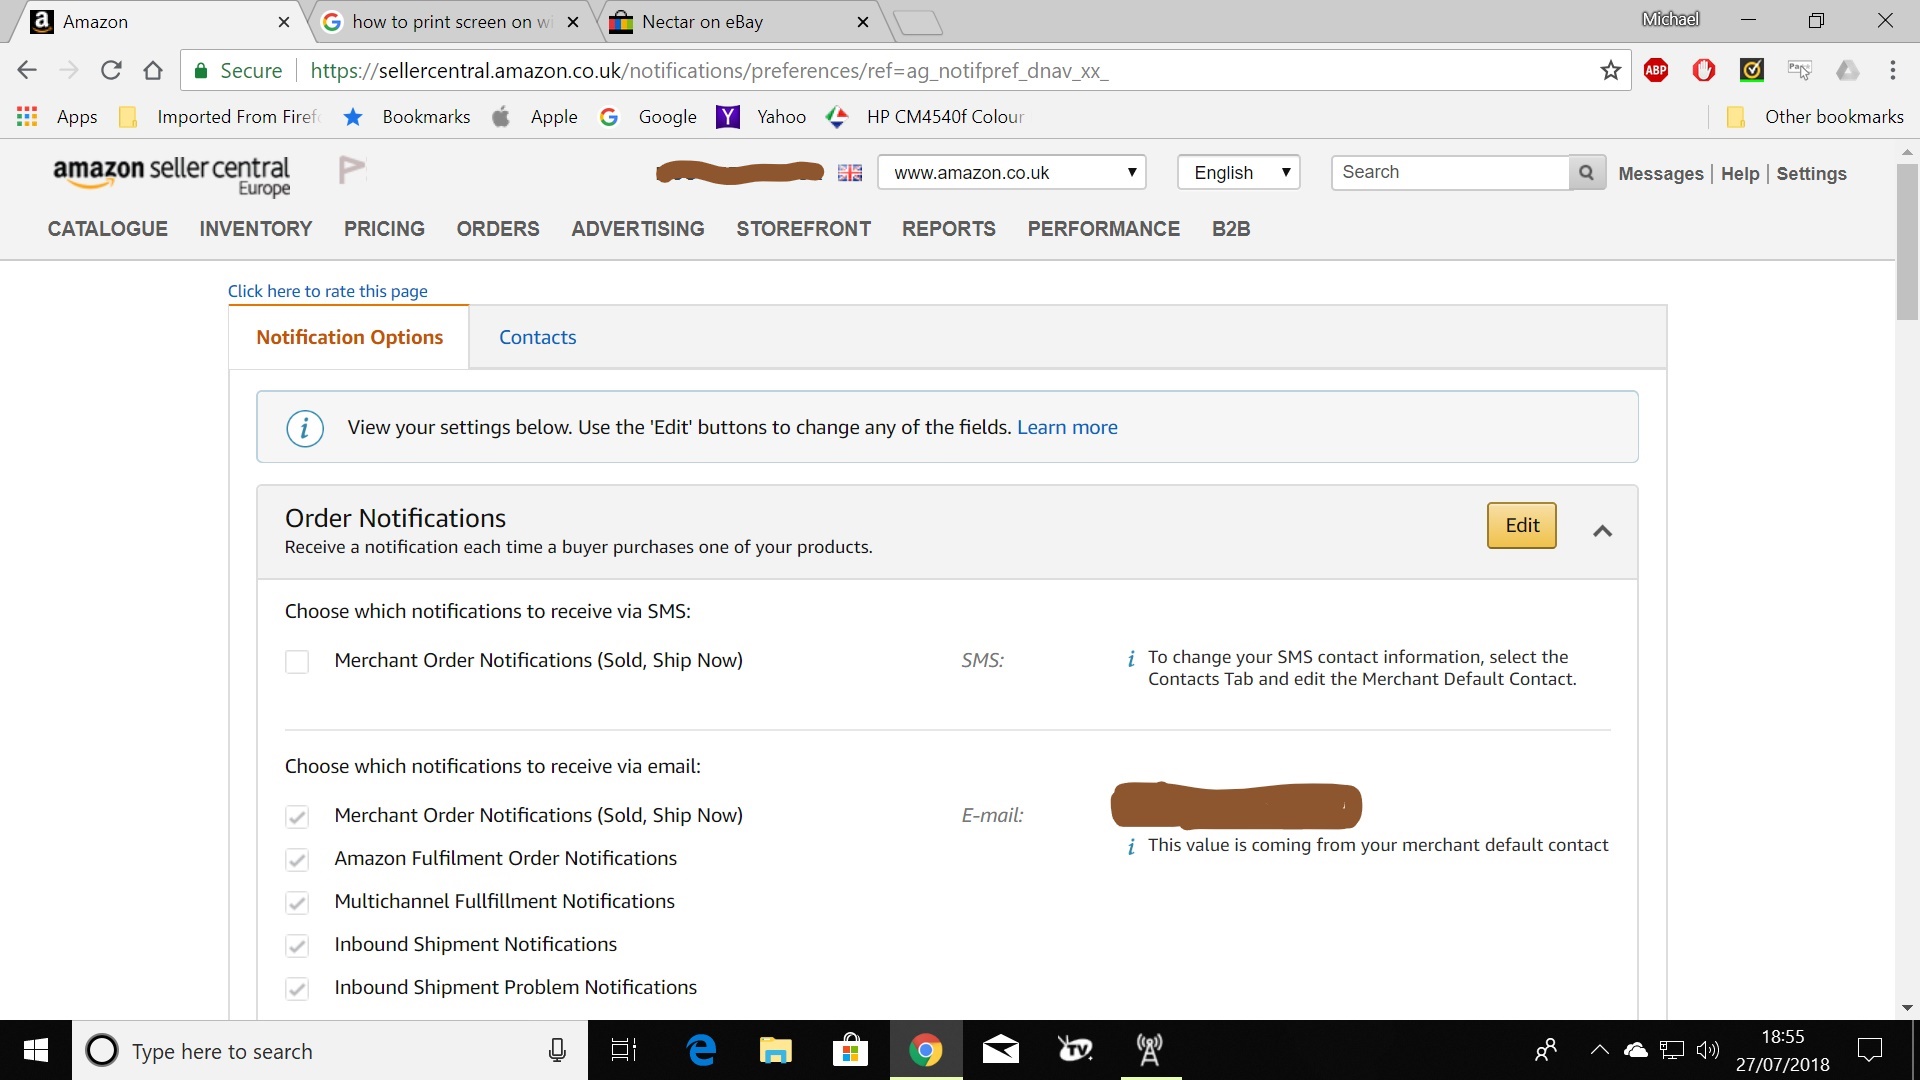Click the seller central flag icon
Viewport: 1920px width, 1080px height.
(351, 170)
